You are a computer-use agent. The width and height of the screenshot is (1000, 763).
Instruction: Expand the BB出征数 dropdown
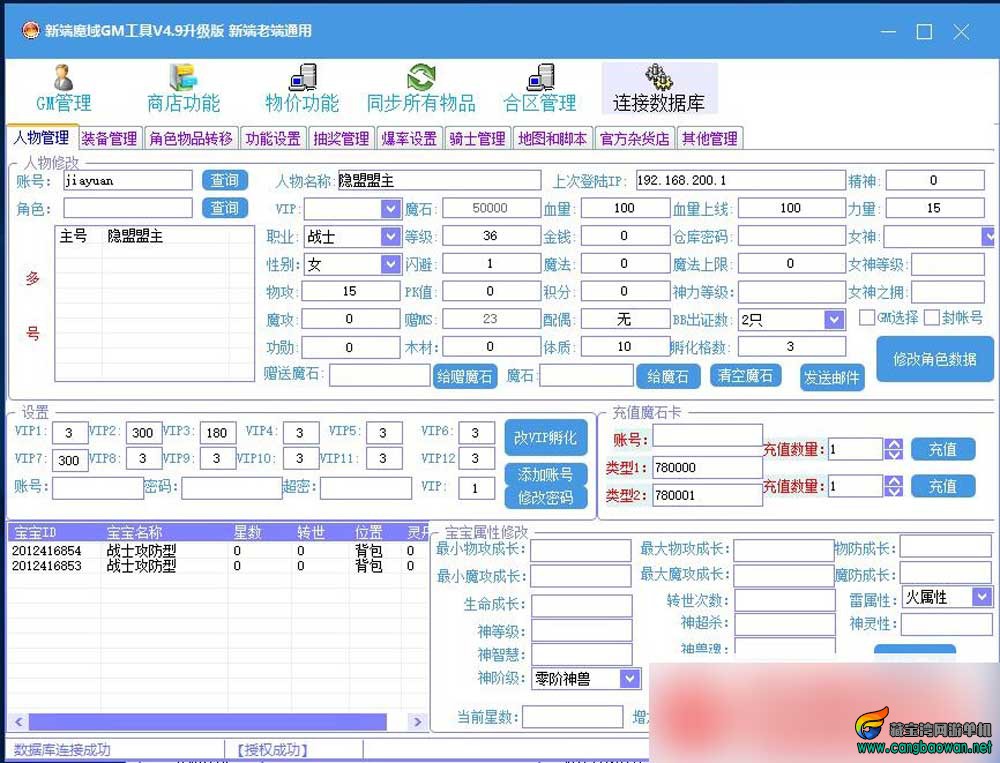pos(834,320)
